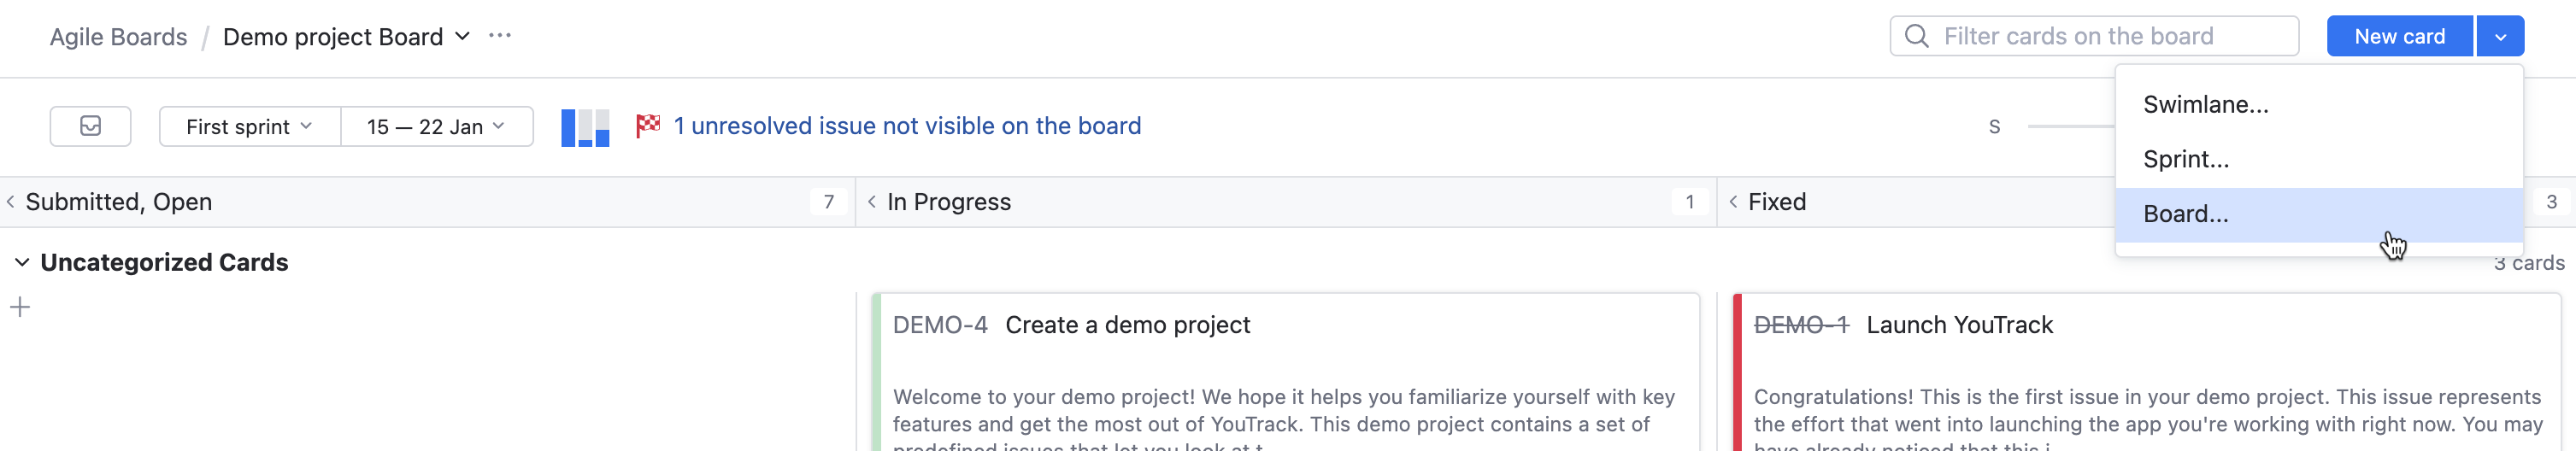Image resolution: width=2576 pixels, height=451 pixels.
Task: Open the 15 — 22 Jan date dropdown
Action: point(436,127)
